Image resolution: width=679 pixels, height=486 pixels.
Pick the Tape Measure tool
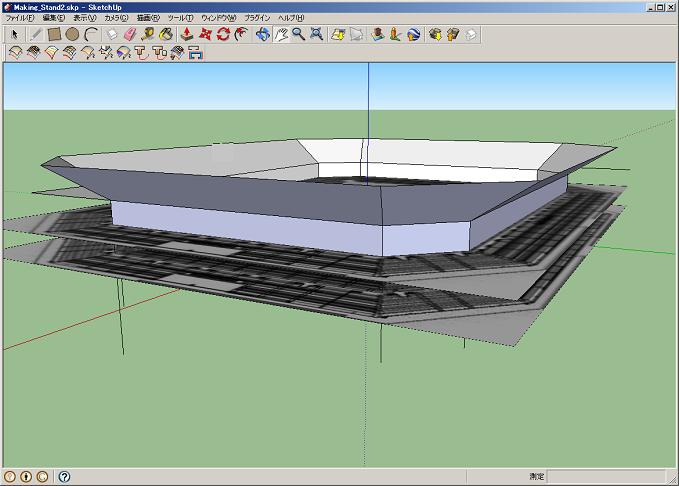147,34
